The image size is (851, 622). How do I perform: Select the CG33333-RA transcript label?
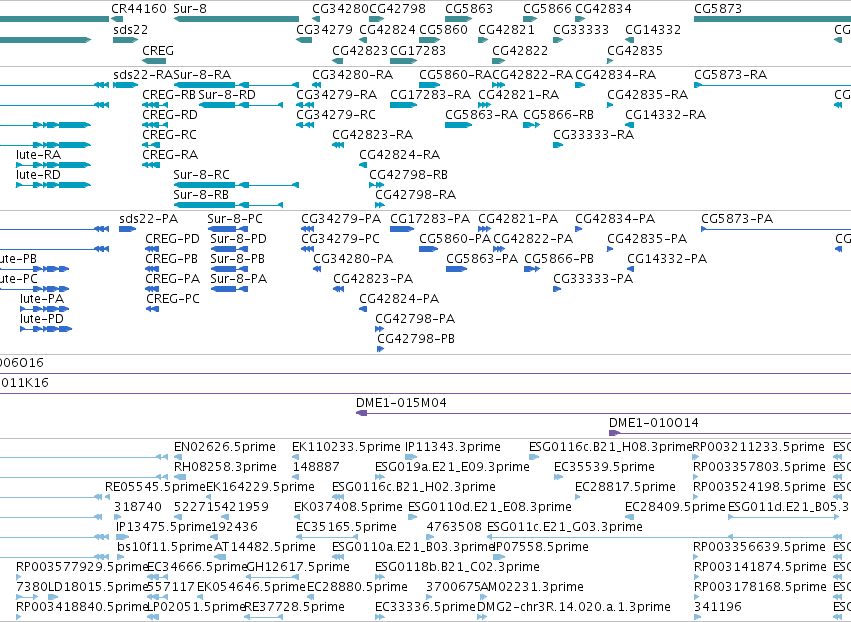pyautogui.click(x=593, y=134)
